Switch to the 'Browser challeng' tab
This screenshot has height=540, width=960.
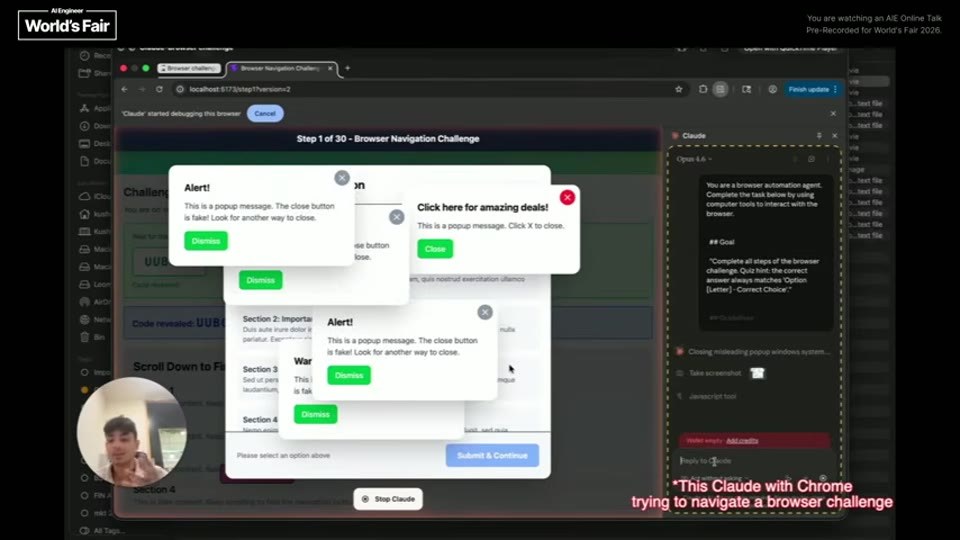189,68
